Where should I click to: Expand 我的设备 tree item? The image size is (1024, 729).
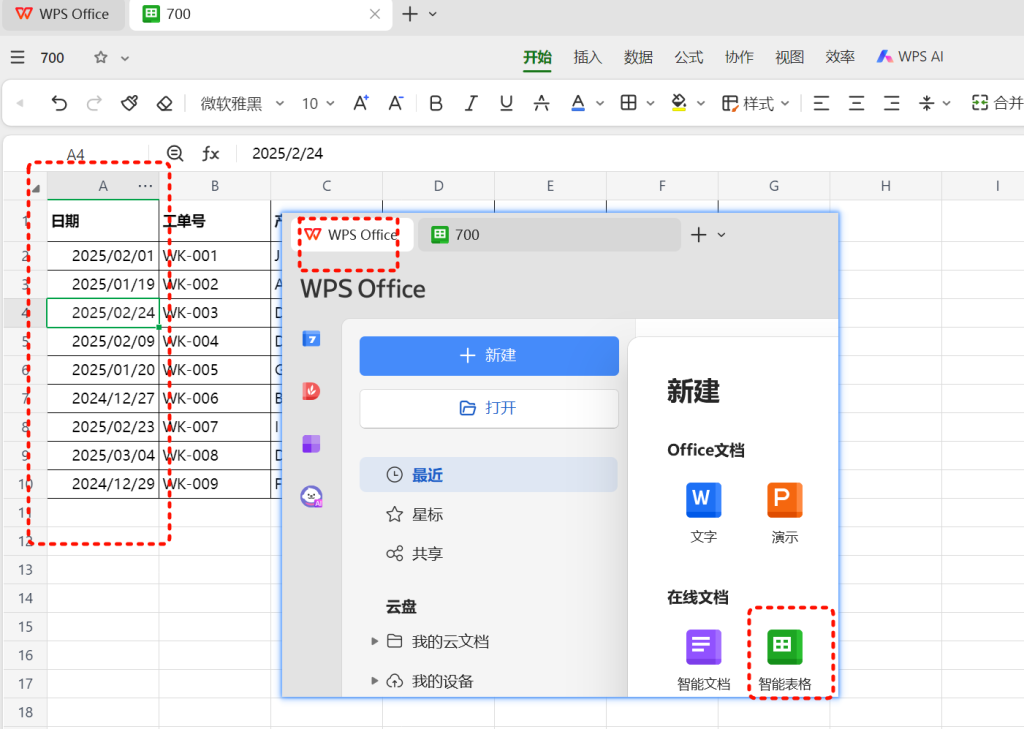[374, 681]
